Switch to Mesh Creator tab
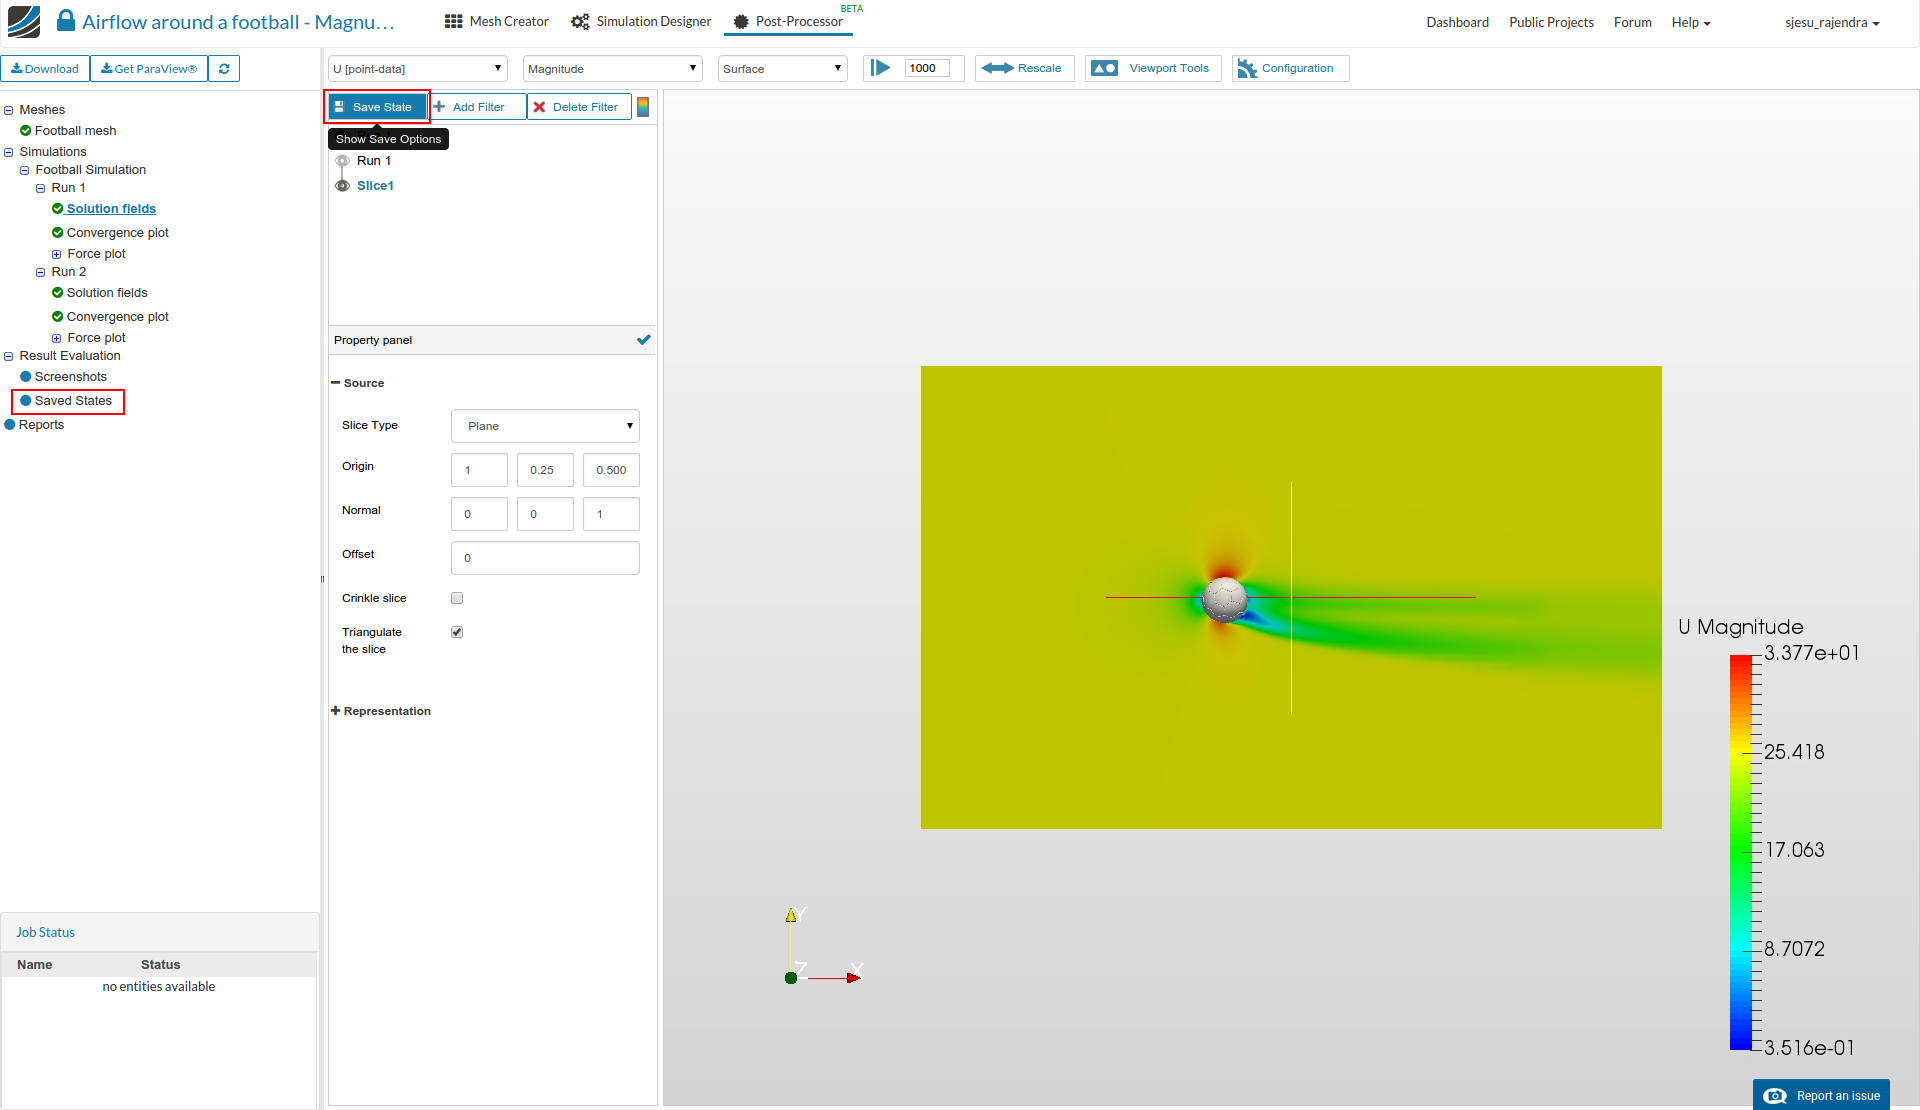 (x=497, y=22)
